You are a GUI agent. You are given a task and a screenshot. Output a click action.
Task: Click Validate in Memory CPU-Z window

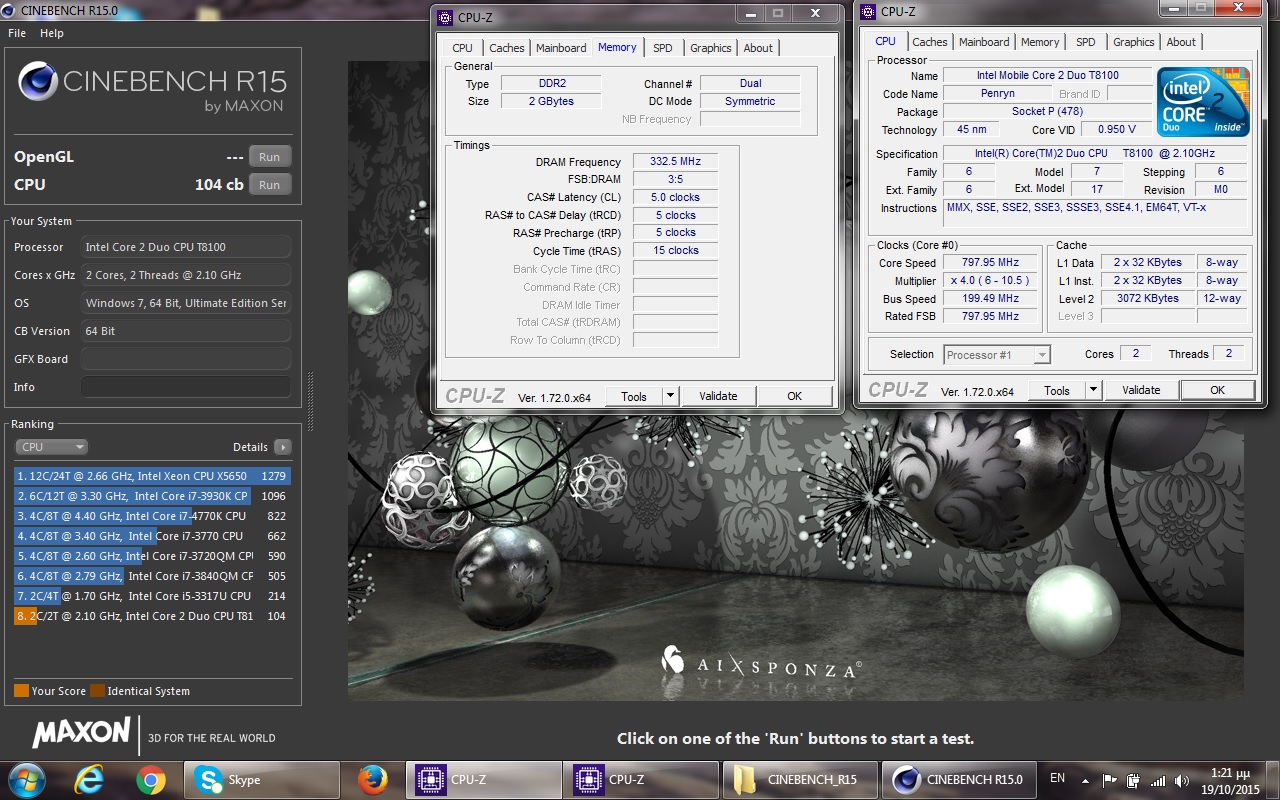click(x=718, y=396)
